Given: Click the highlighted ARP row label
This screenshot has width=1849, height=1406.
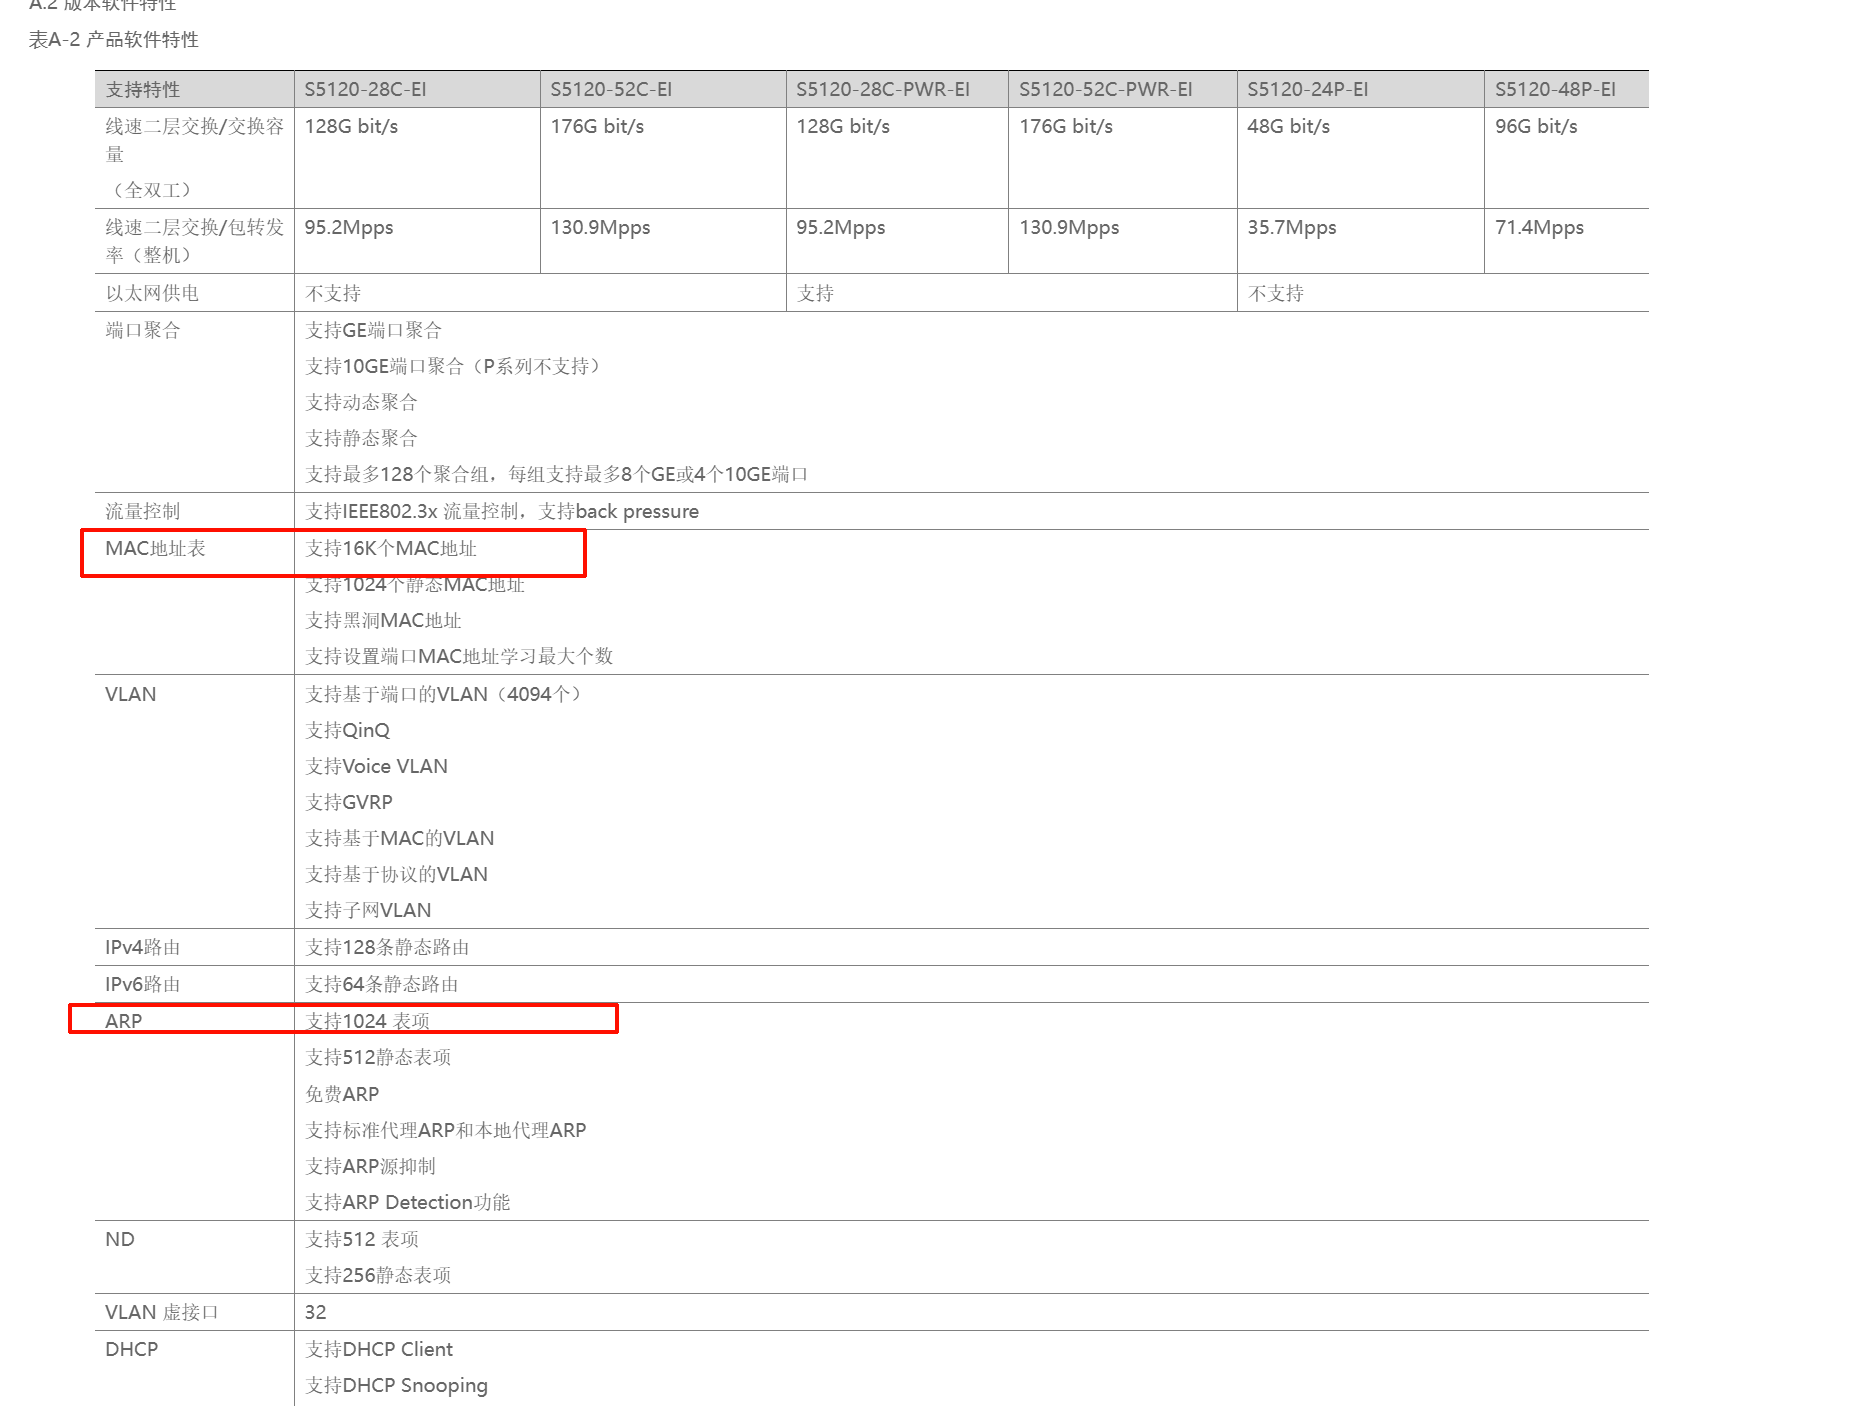Looking at the screenshot, I should (x=124, y=1021).
